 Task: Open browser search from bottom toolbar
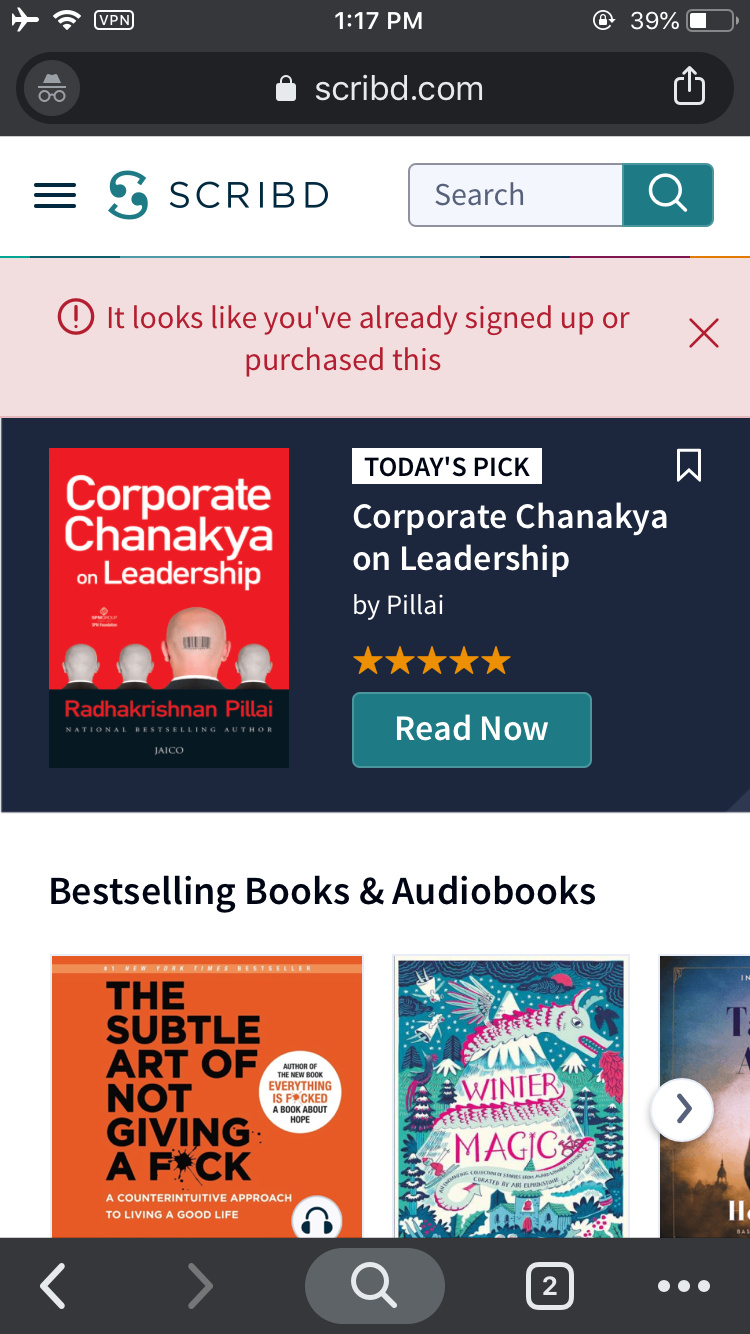(374, 1286)
